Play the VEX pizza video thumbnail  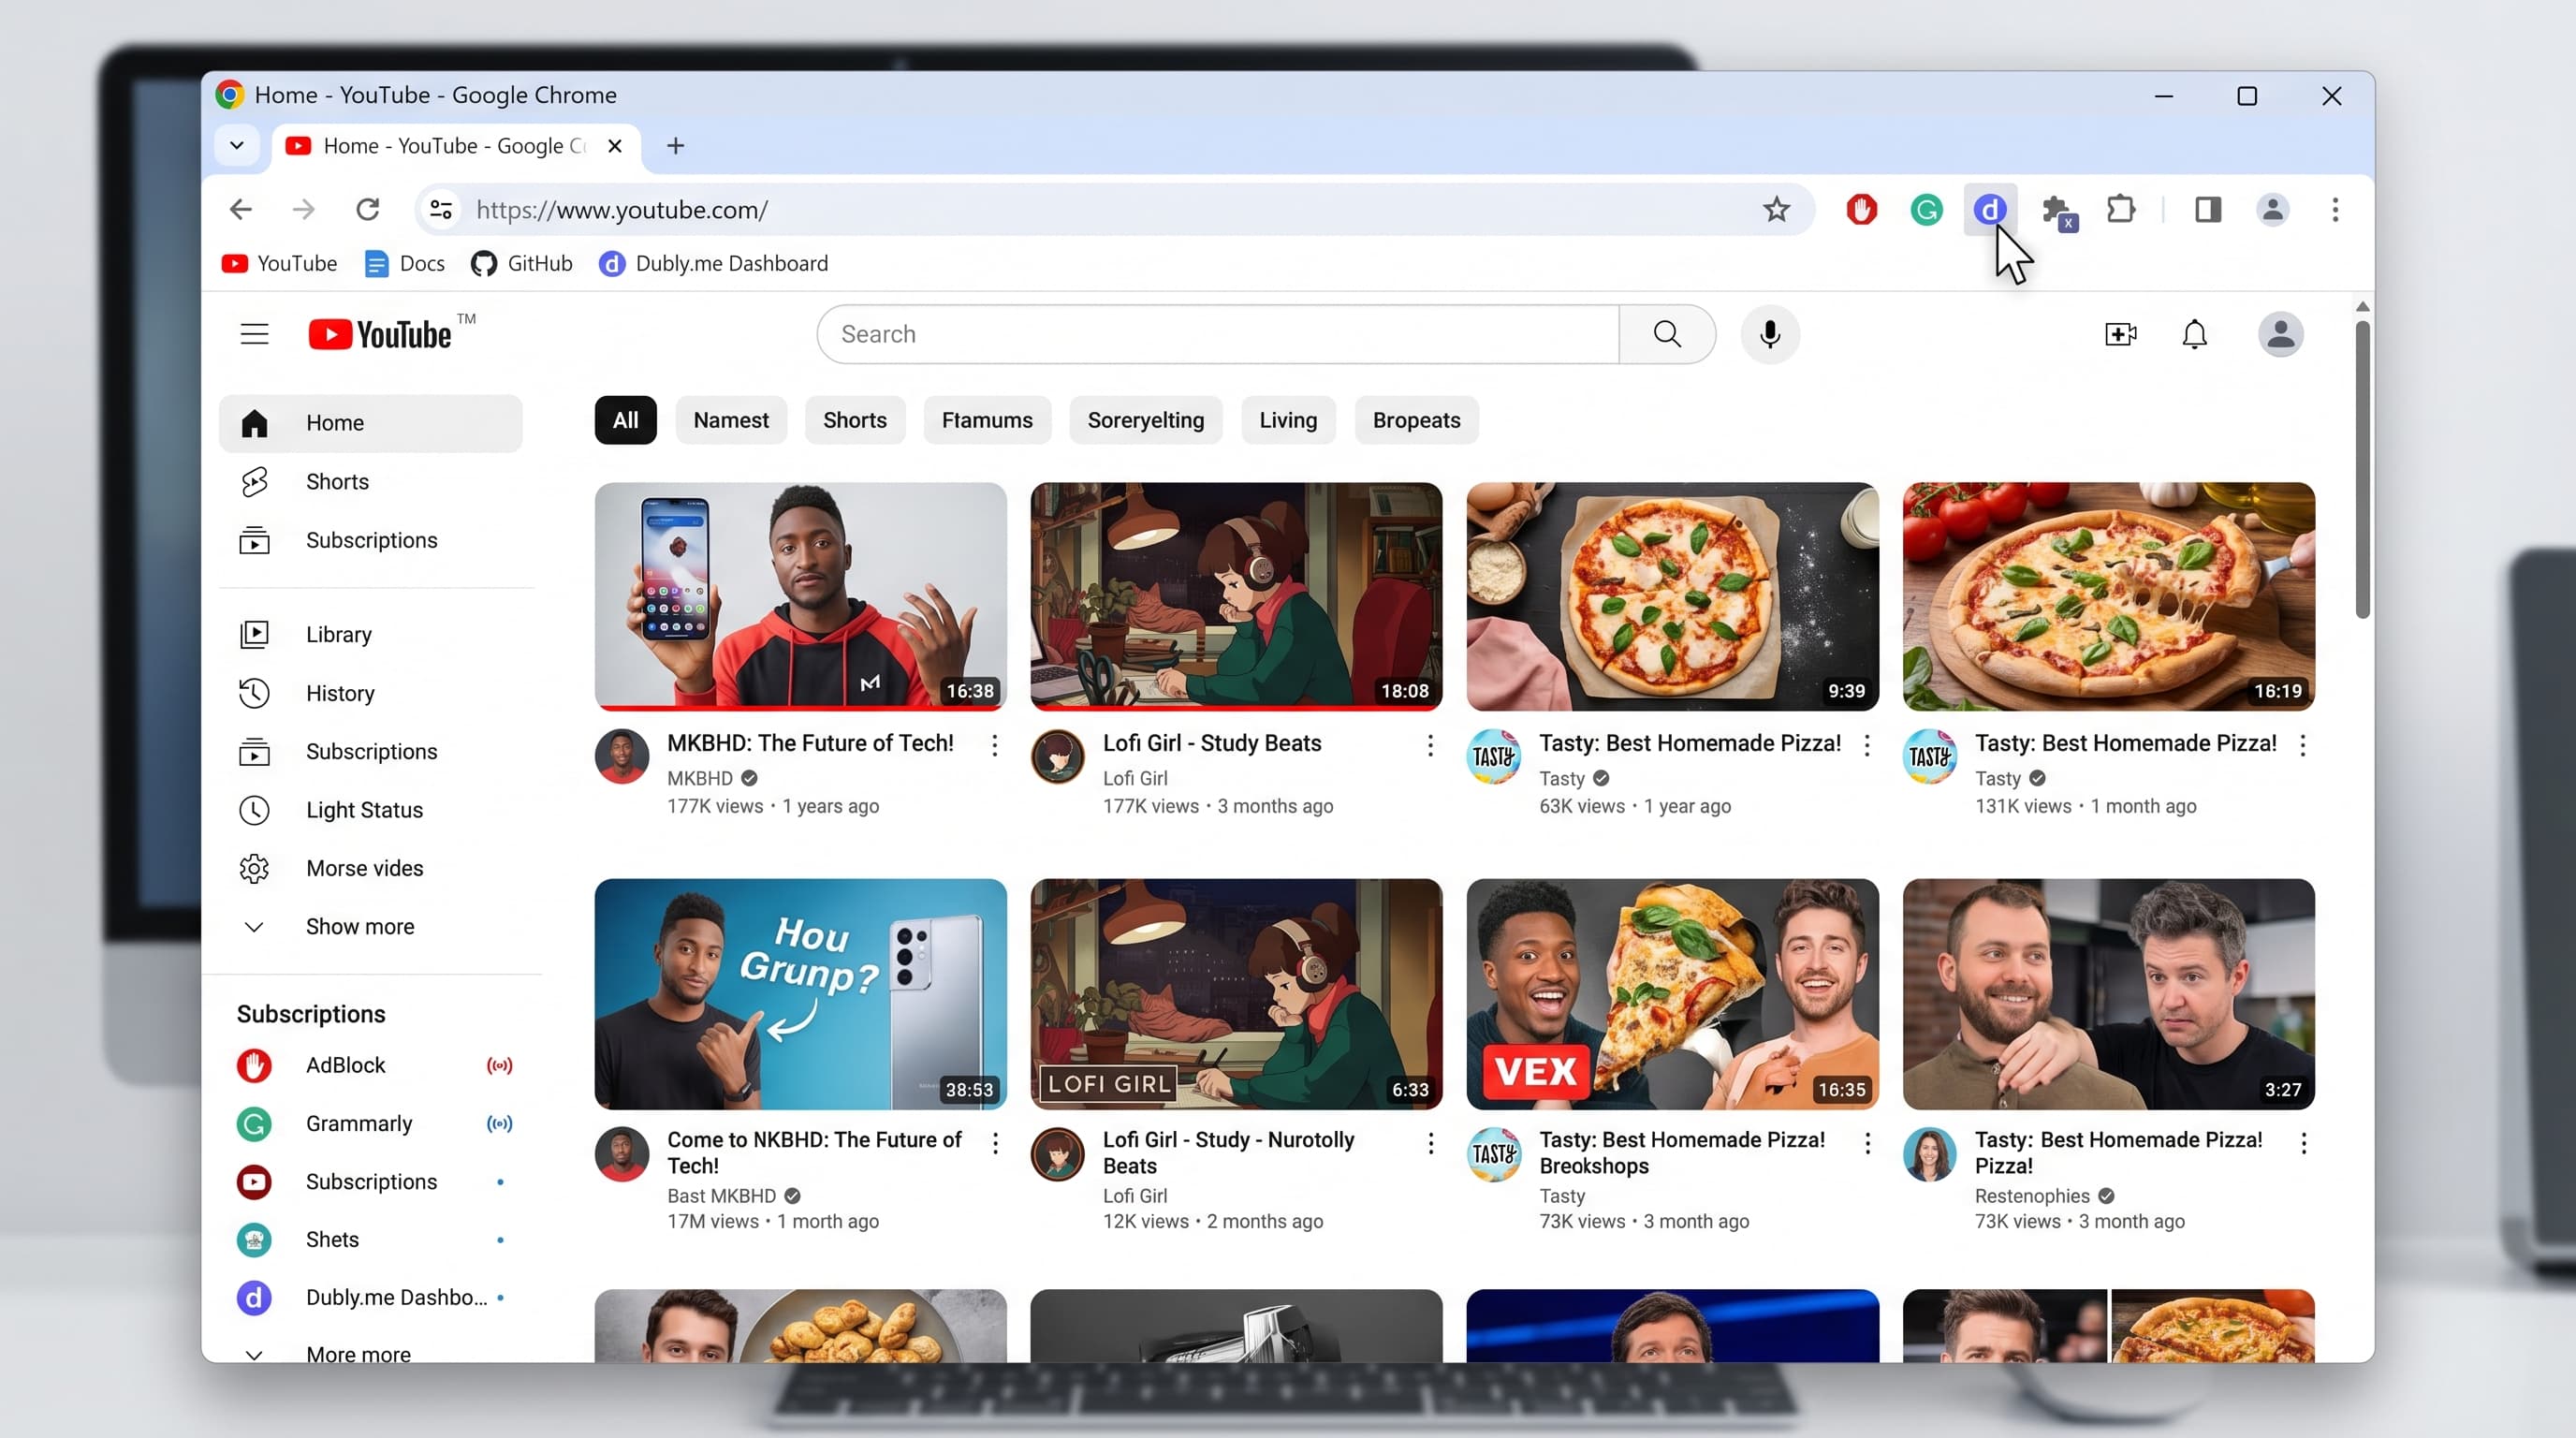pyautogui.click(x=1672, y=994)
